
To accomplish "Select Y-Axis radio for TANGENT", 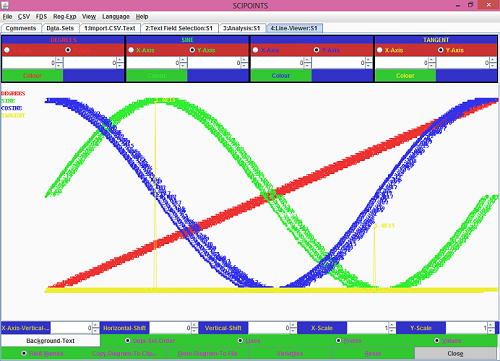I will click(x=441, y=50).
